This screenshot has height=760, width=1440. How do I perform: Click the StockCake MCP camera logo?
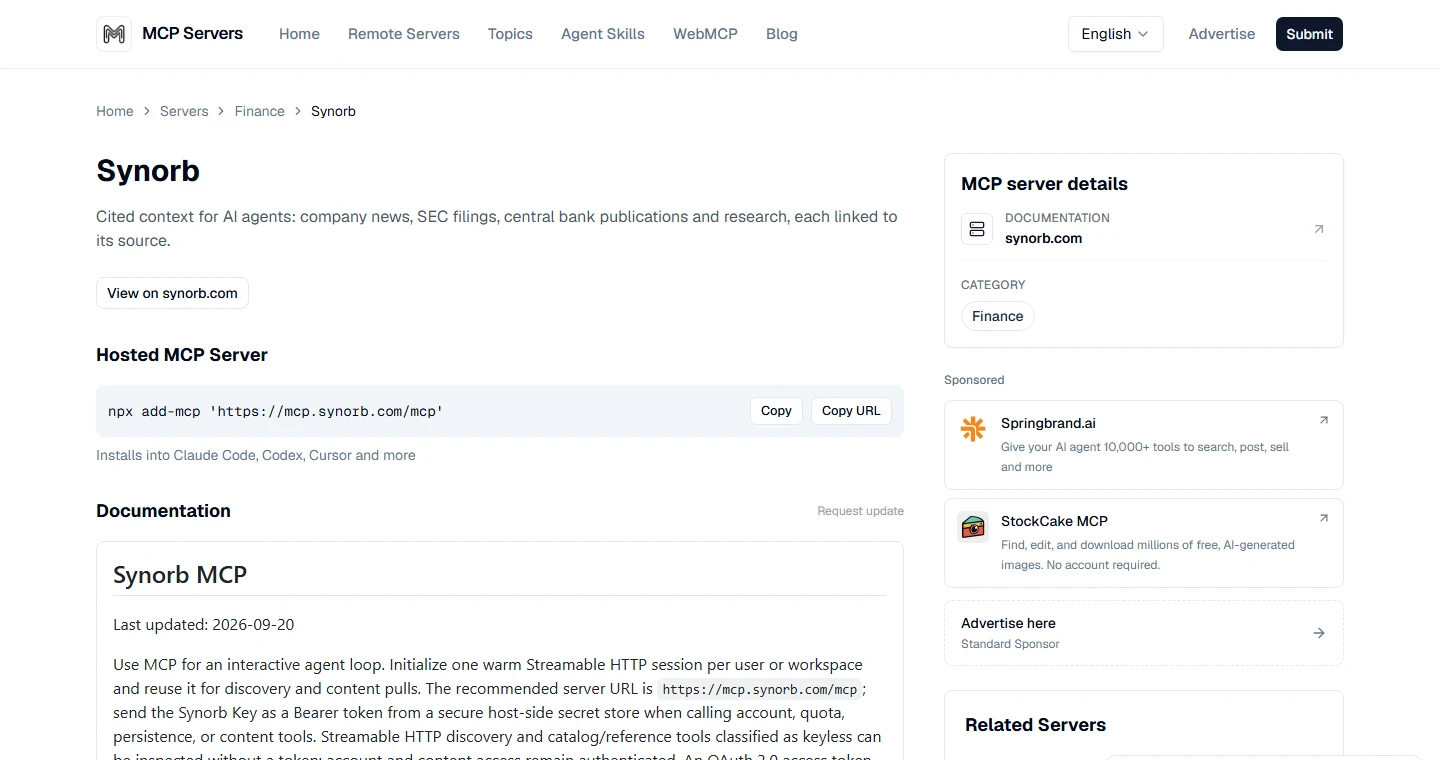click(973, 527)
